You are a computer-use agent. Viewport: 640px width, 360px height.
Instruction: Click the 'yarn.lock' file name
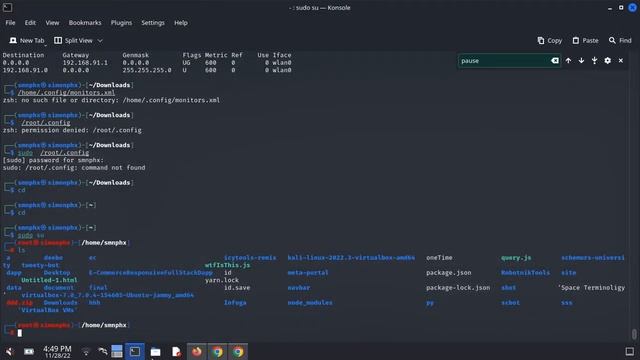pyautogui.click(x=222, y=280)
